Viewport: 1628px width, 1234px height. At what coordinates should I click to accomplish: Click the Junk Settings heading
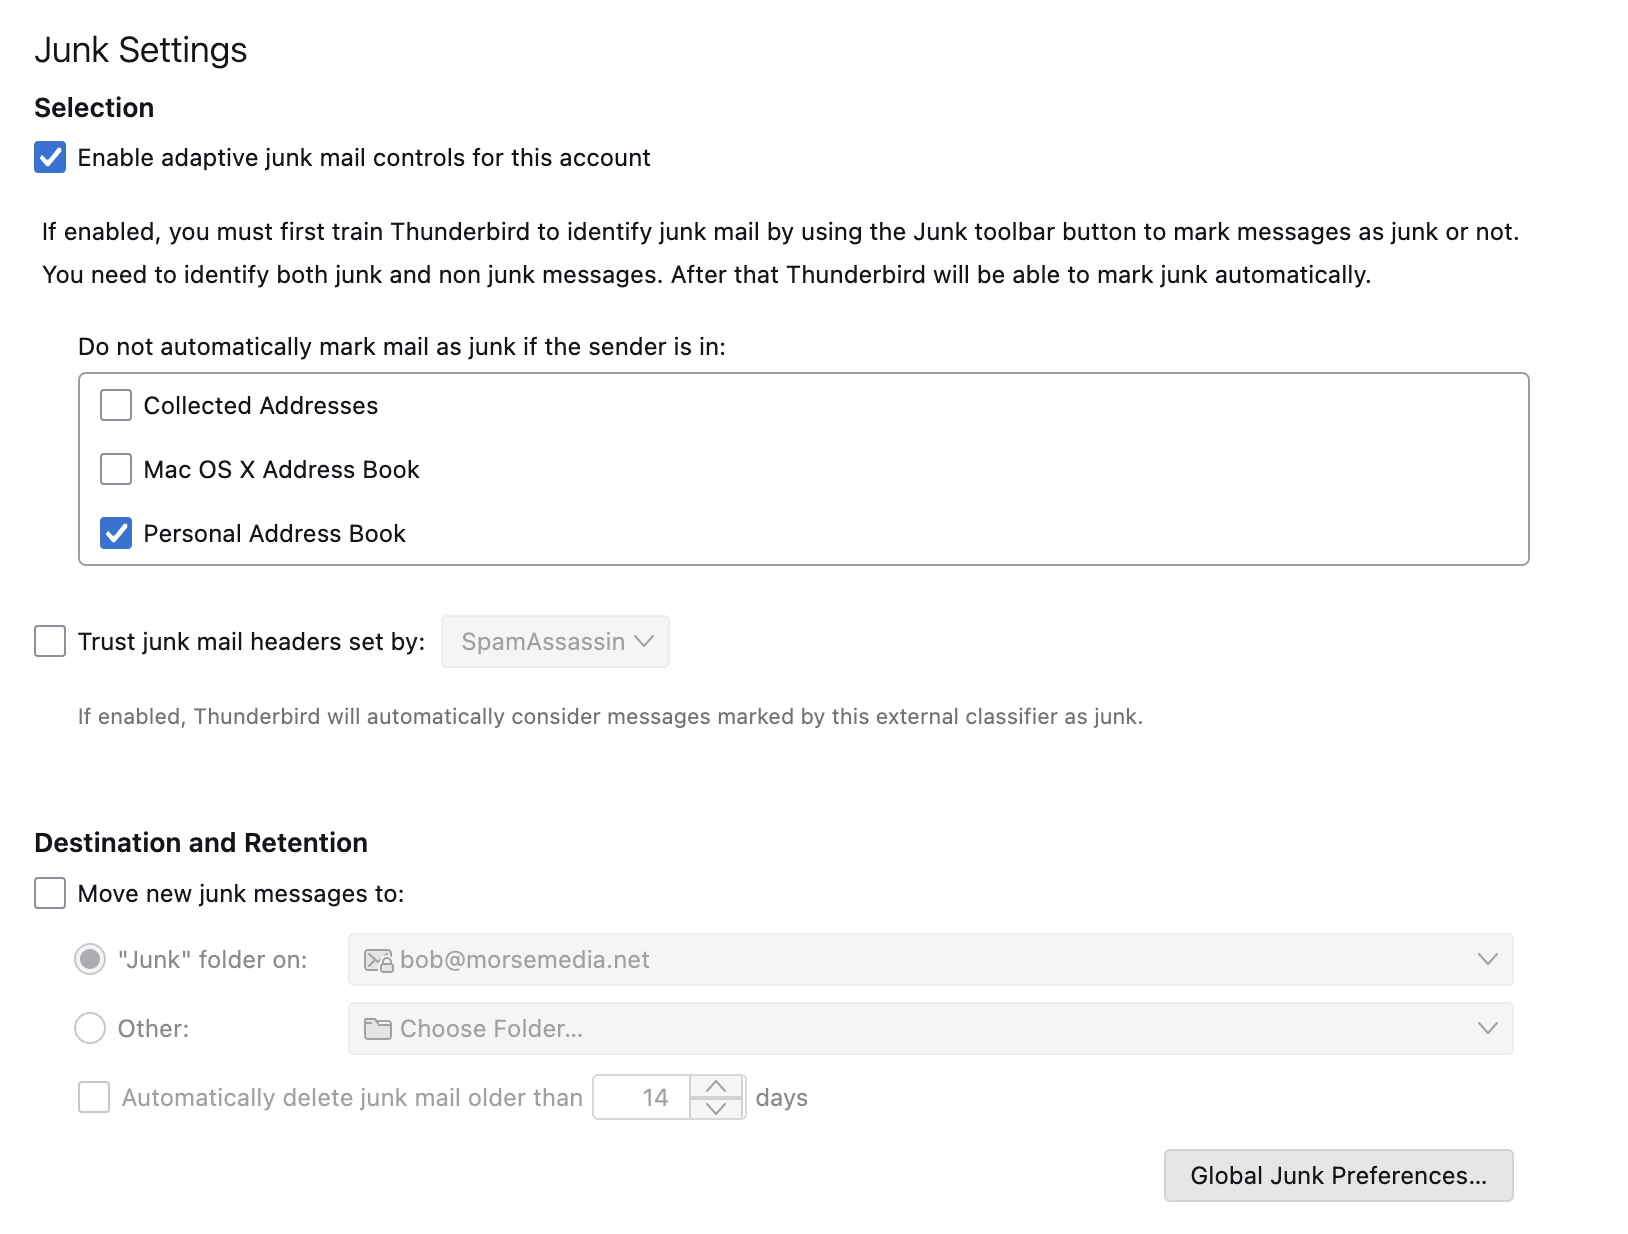click(141, 50)
